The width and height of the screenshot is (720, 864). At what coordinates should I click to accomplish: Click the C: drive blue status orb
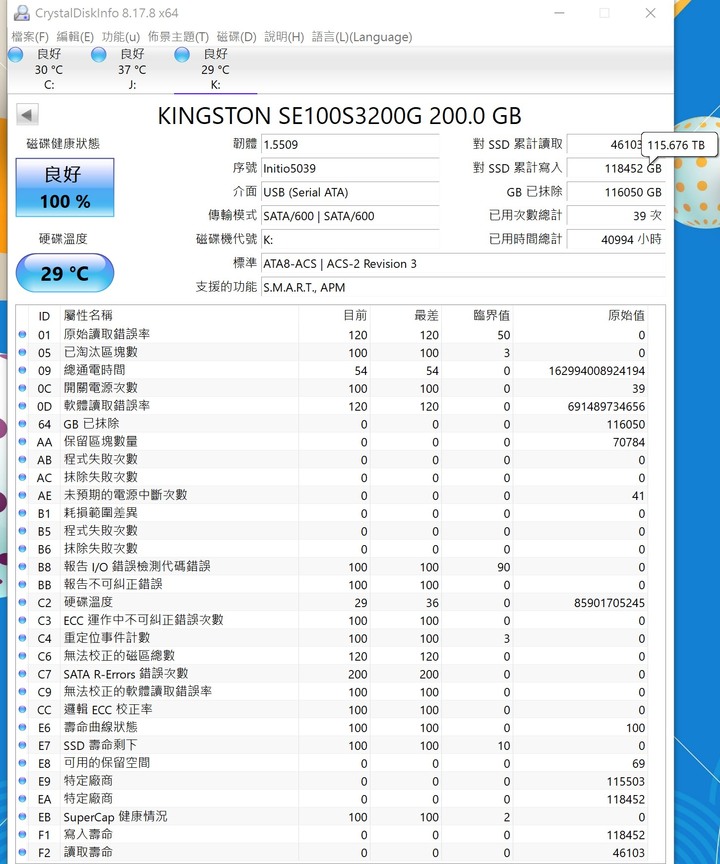pyautogui.click(x=15, y=55)
